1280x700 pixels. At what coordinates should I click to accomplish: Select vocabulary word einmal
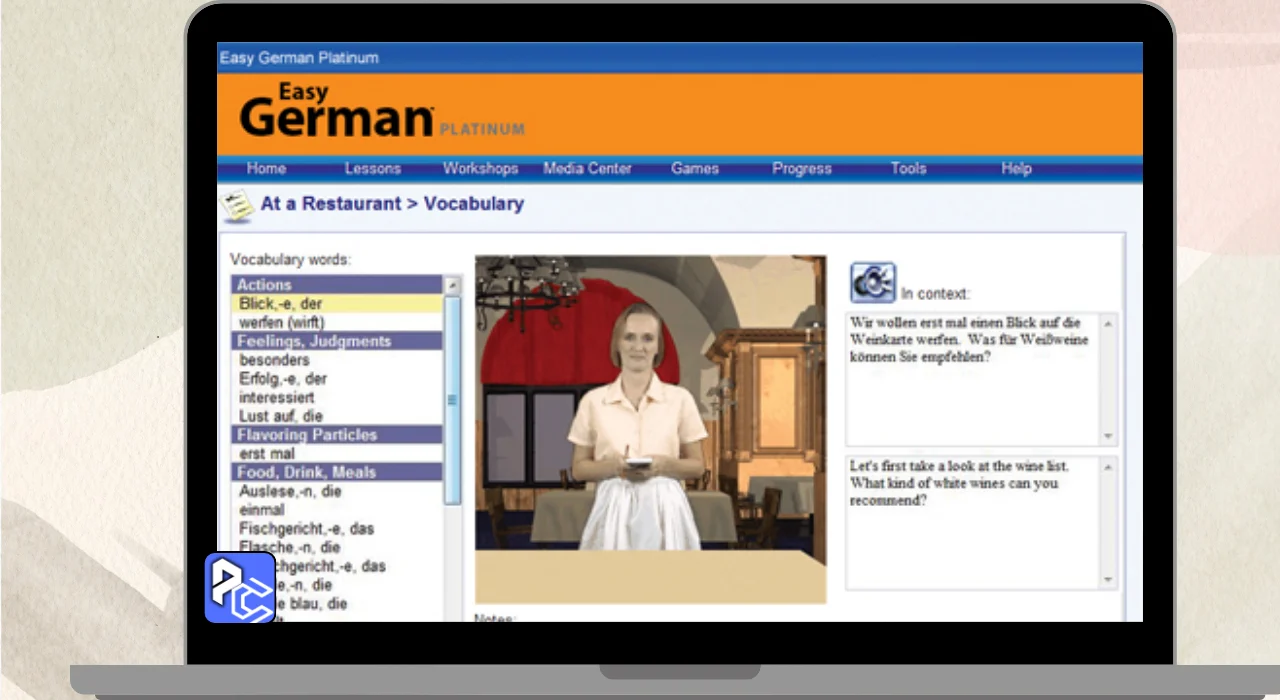pyautogui.click(x=337, y=510)
